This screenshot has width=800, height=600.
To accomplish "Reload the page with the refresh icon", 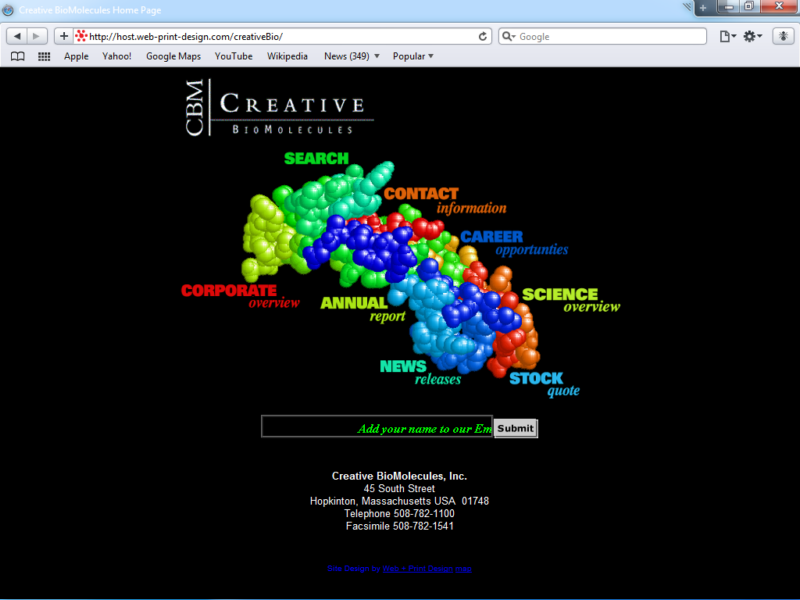I will [x=482, y=36].
